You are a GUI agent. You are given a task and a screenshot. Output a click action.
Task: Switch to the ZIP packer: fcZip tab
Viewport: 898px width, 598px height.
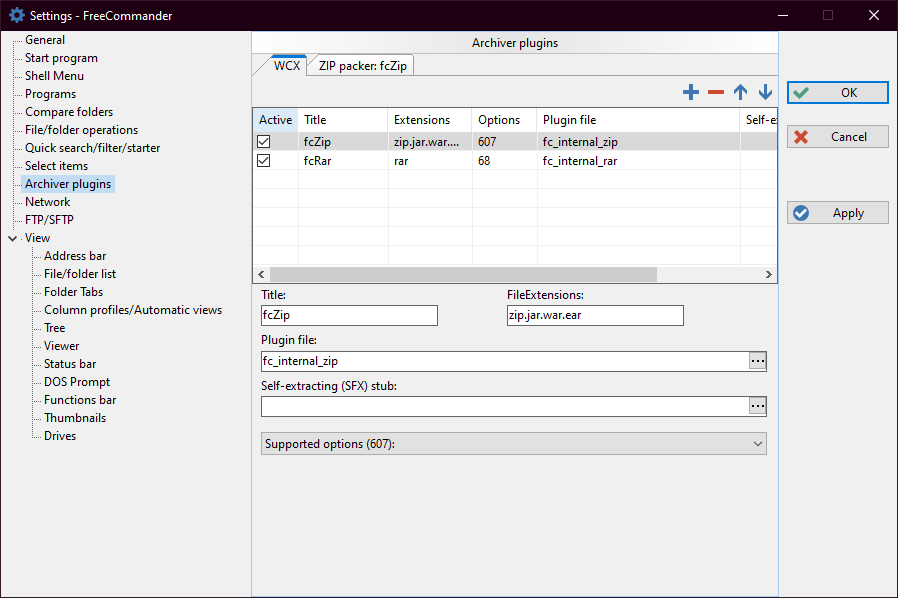[x=363, y=66]
